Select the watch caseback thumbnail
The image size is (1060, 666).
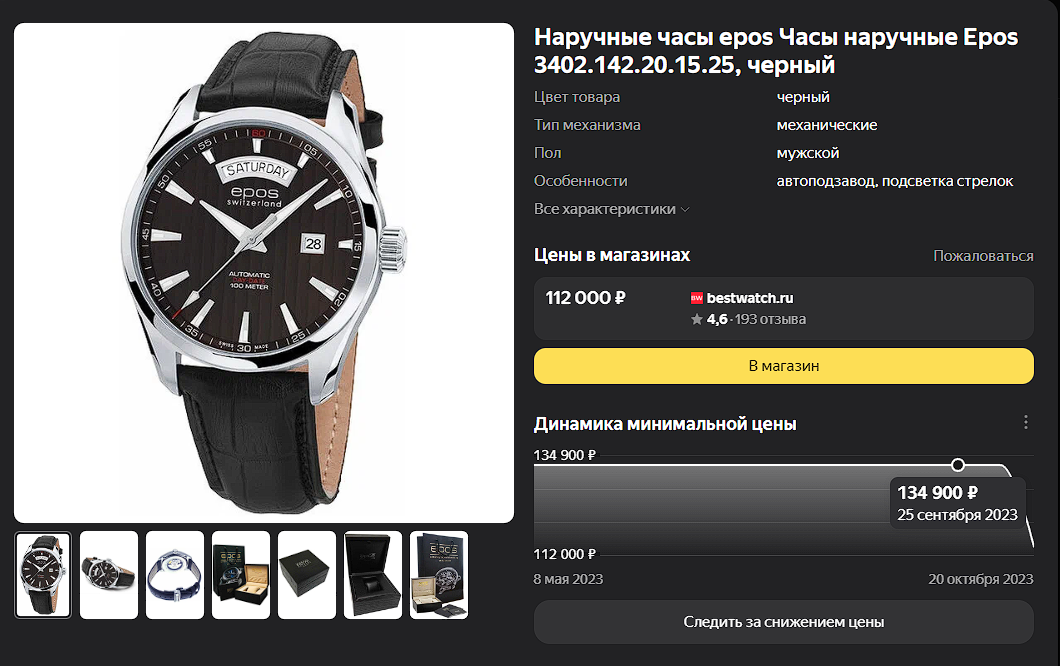tap(174, 575)
